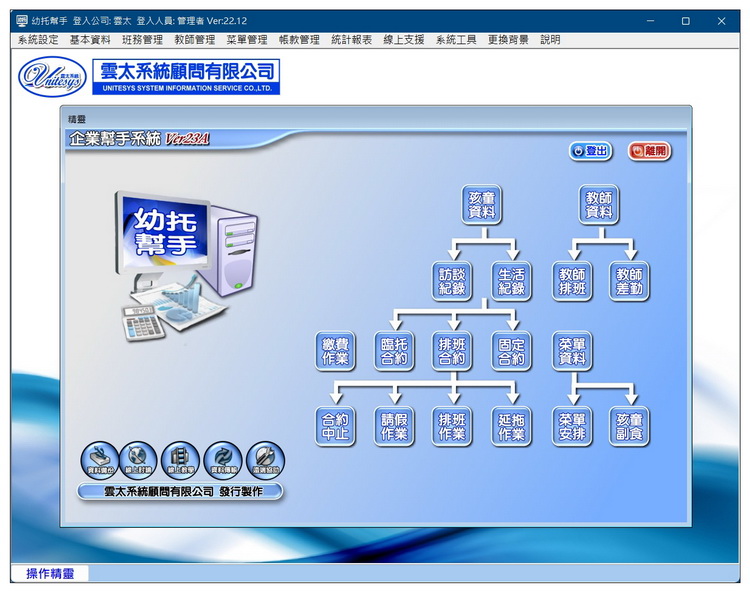
Task: Open 教師差勤 tile
Action: point(629,281)
